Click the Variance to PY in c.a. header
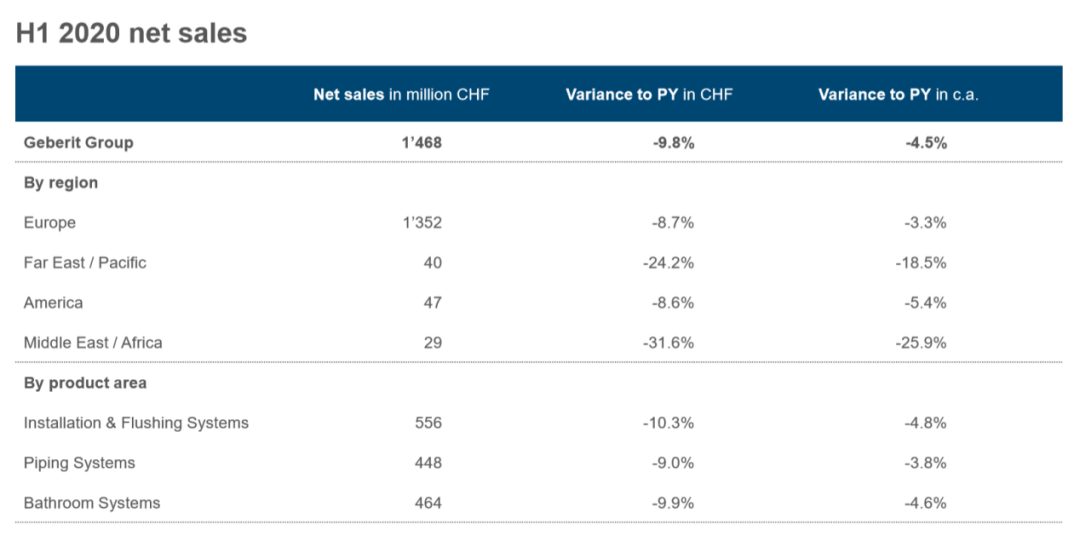Viewport: 1080px width, 536px height. coord(897,95)
